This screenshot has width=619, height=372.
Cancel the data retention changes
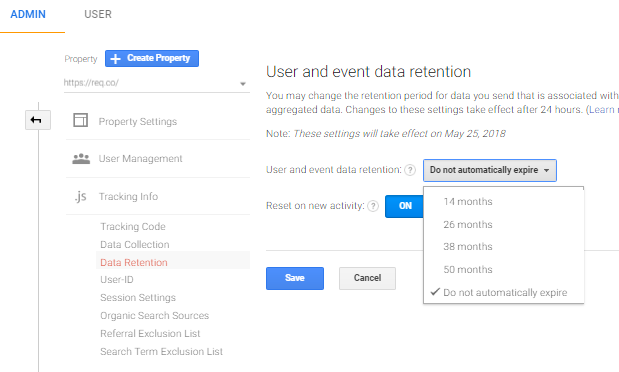[367, 278]
